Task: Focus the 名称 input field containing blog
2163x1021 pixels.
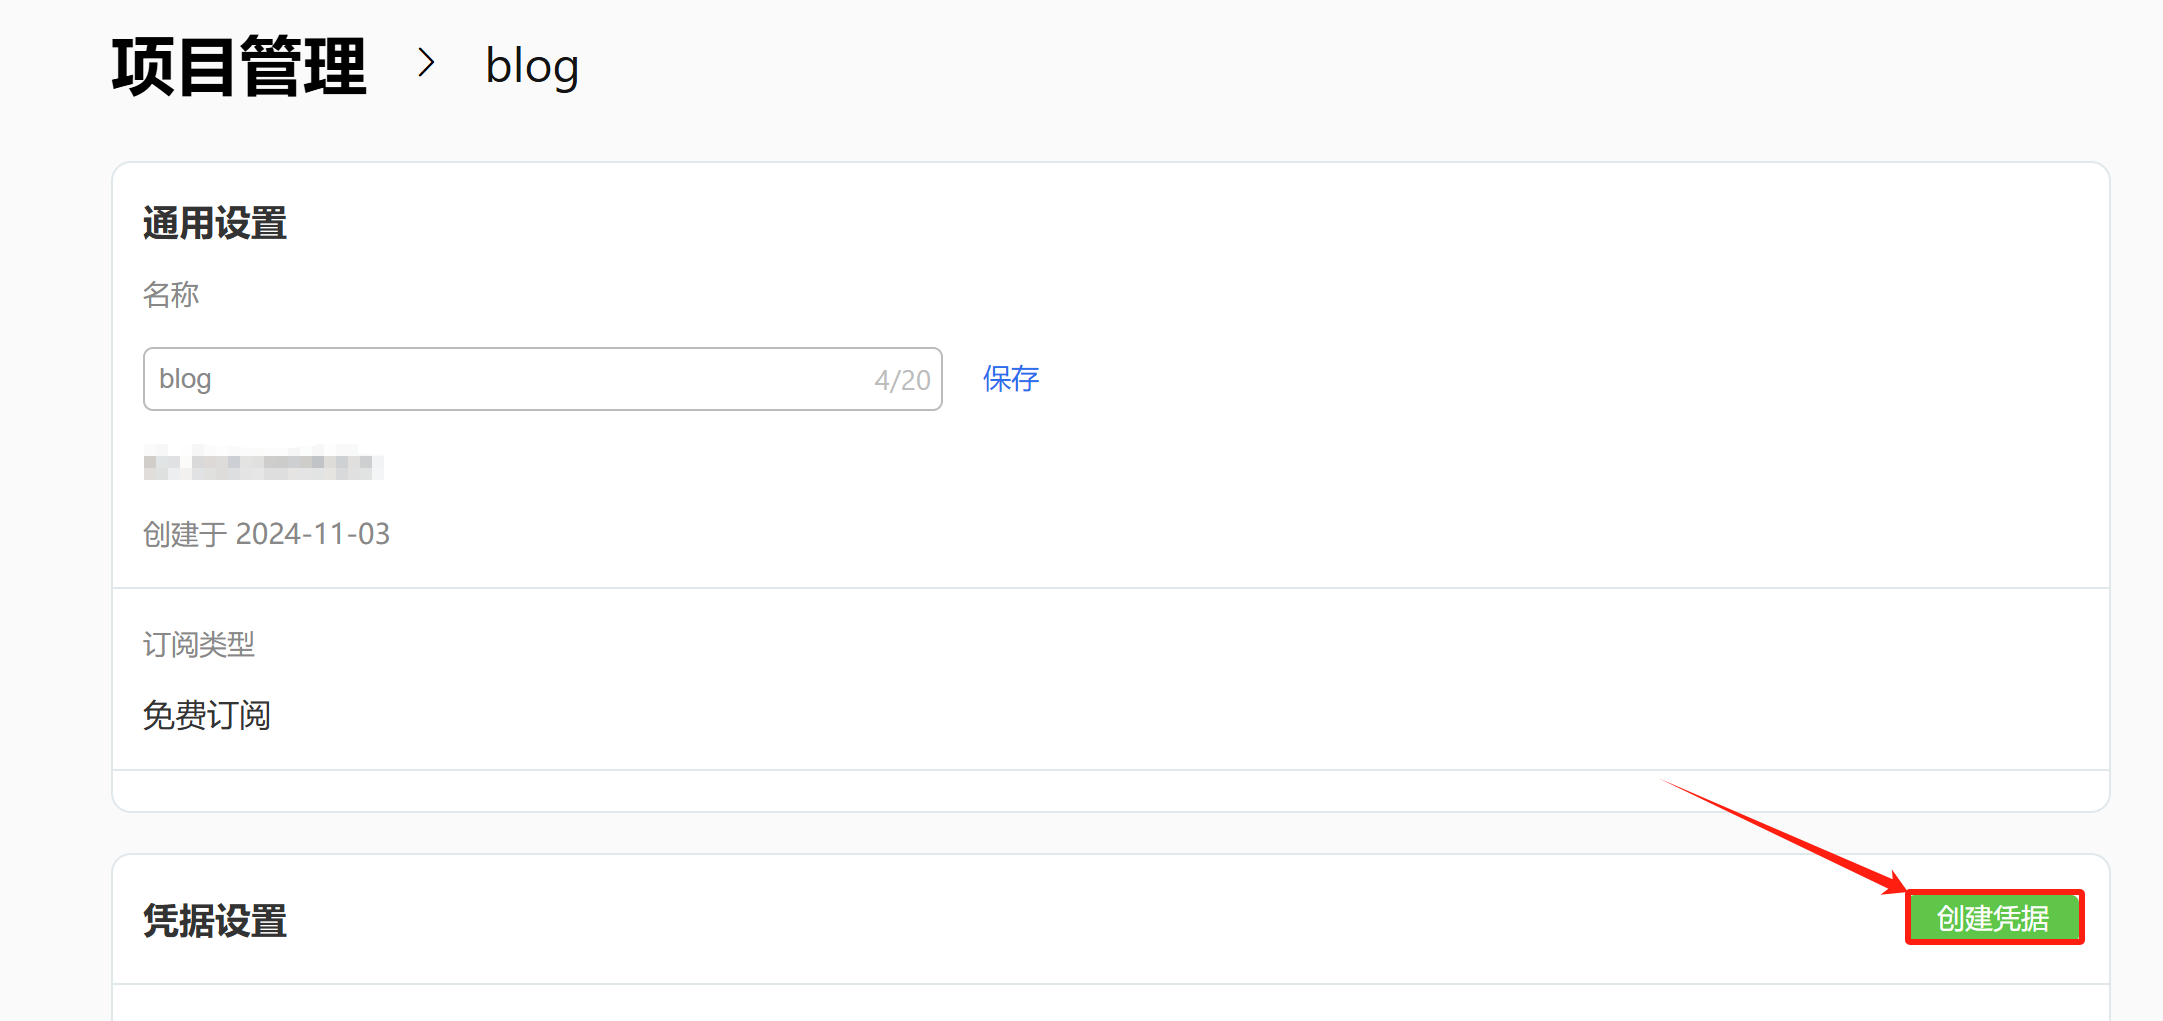Action: pyautogui.click(x=542, y=379)
